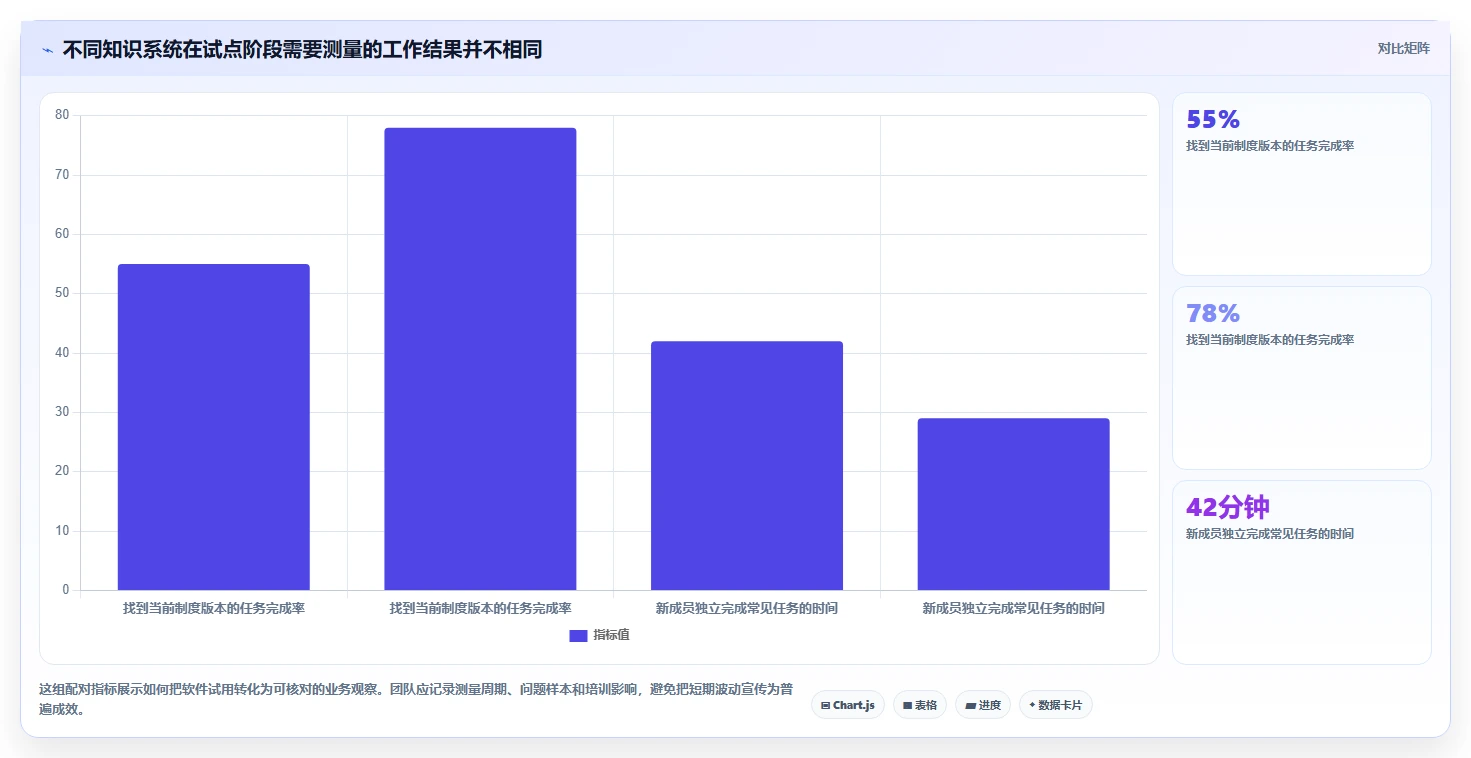Click the 55% figure in the data card
The width and height of the screenshot is (1471, 758).
1213,120
